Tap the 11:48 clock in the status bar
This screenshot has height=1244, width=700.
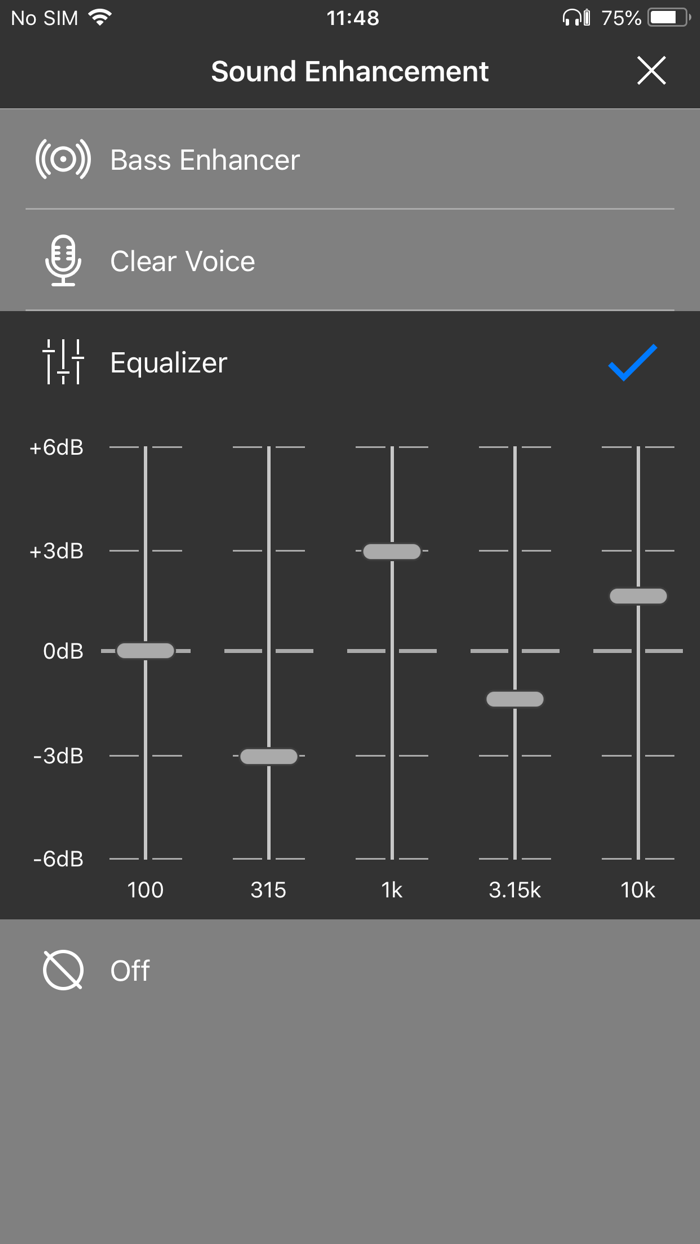[349, 17]
